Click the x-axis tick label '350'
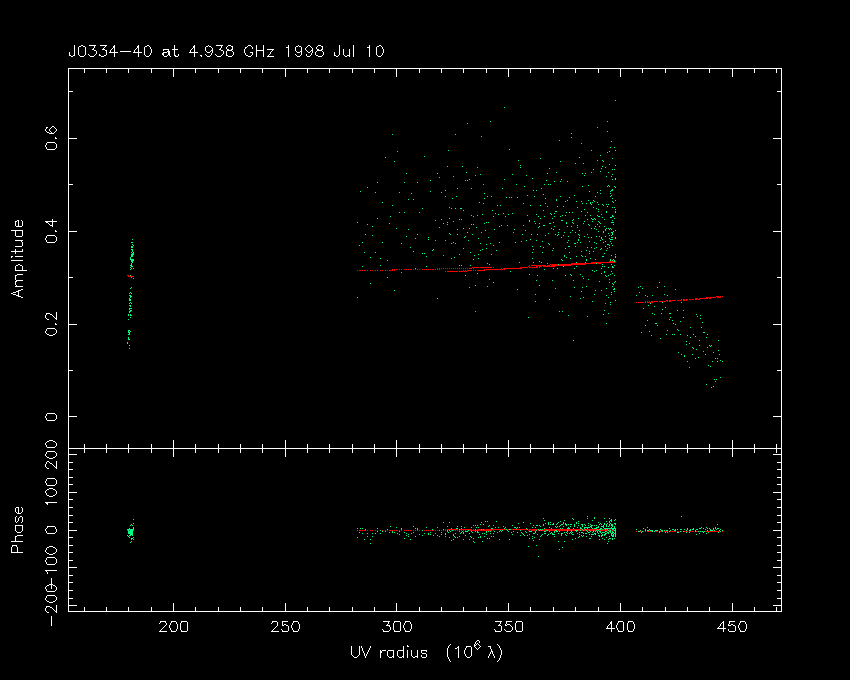 (508, 627)
